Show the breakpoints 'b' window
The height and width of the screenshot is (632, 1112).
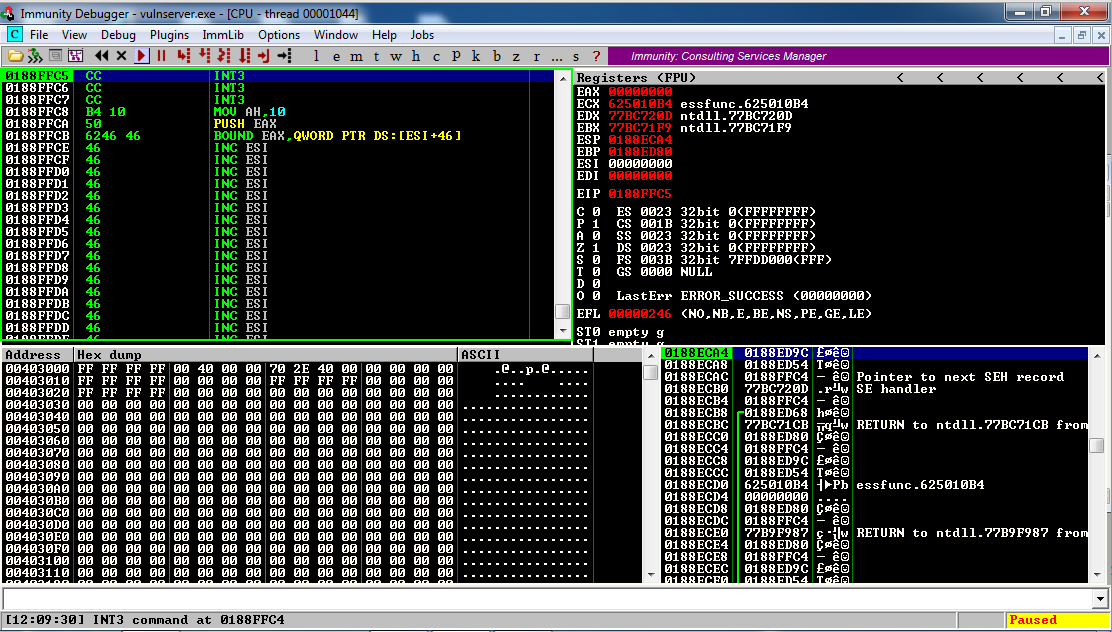[x=497, y=56]
